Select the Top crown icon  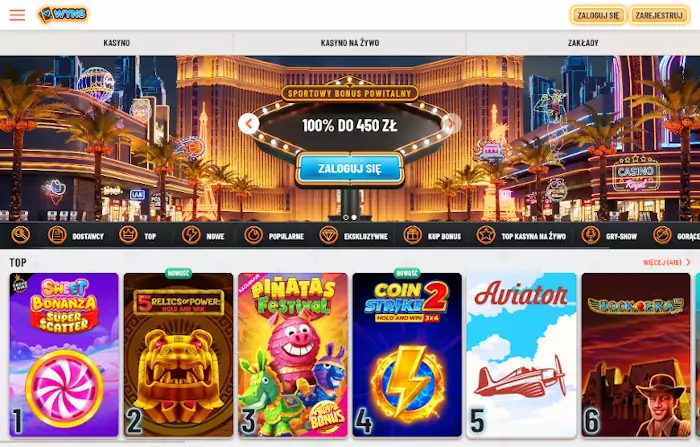tap(128, 235)
